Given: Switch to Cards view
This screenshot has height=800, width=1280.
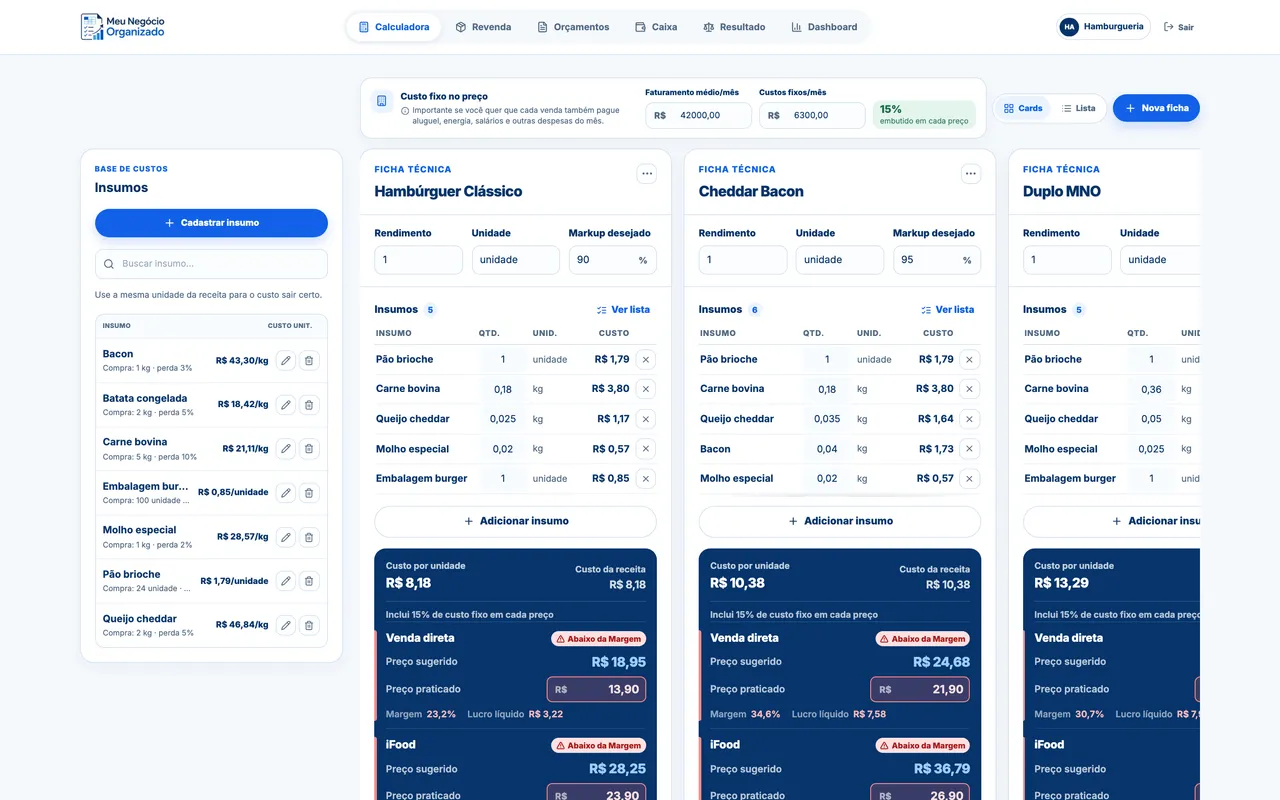Looking at the screenshot, I should (1023, 108).
